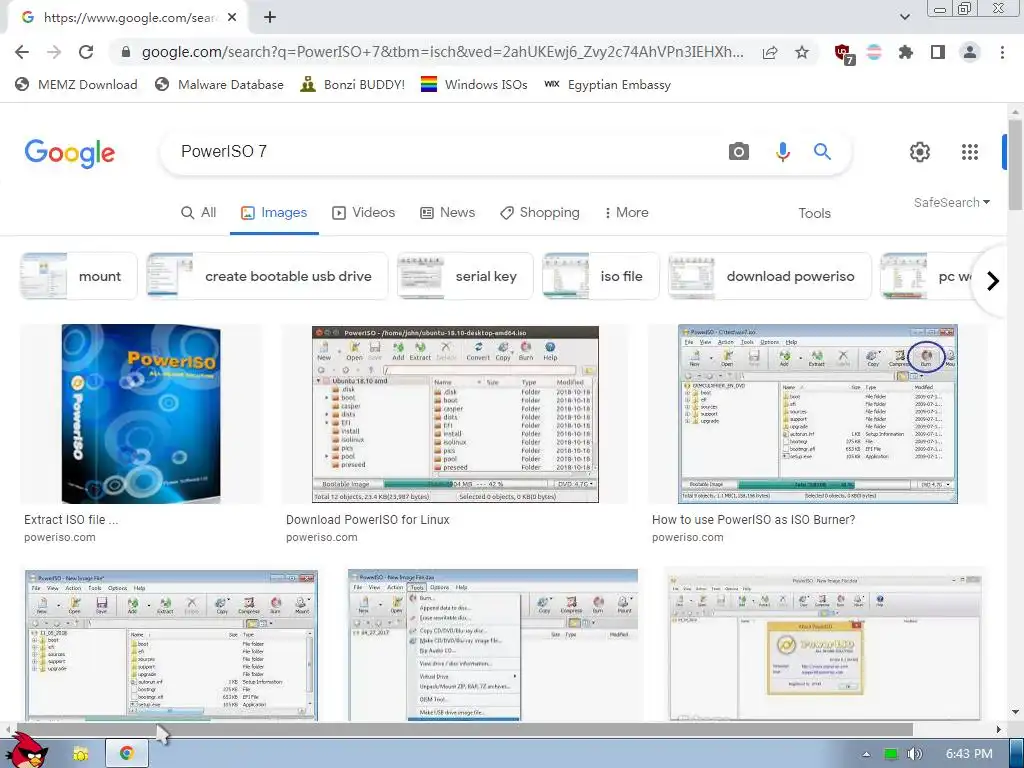Image resolution: width=1024 pixels, height=768 pixels.
Task: Click the horizontal page scrollbar
Action: pyautogui.click(x=465, y=729)
